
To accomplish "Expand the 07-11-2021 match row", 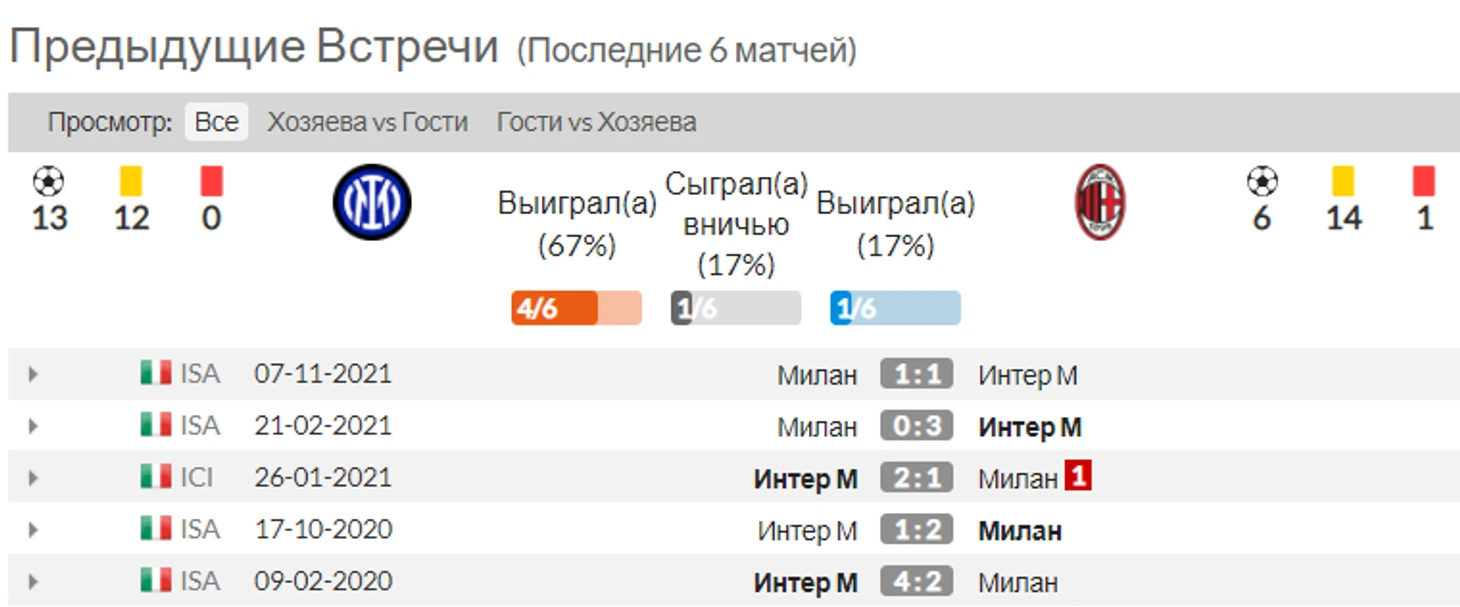I will (x=33, y=375).
